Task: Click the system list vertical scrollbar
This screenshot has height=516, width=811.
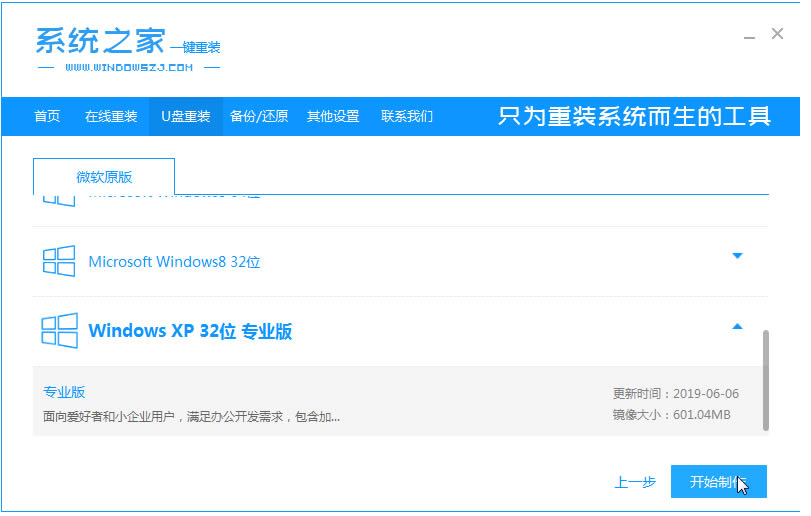Action: click(765, 380)
